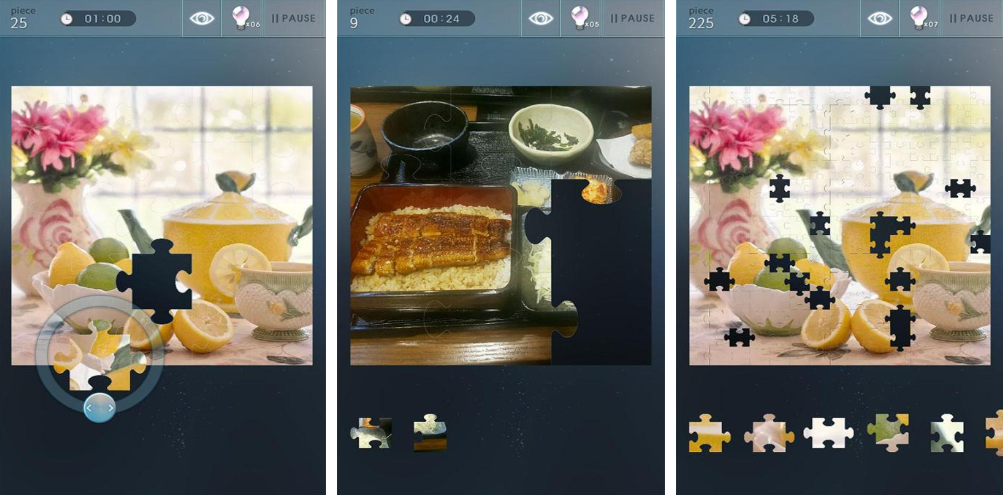
Task: Select first loose piece under eel puzzle
Action: tap(371, 432)
